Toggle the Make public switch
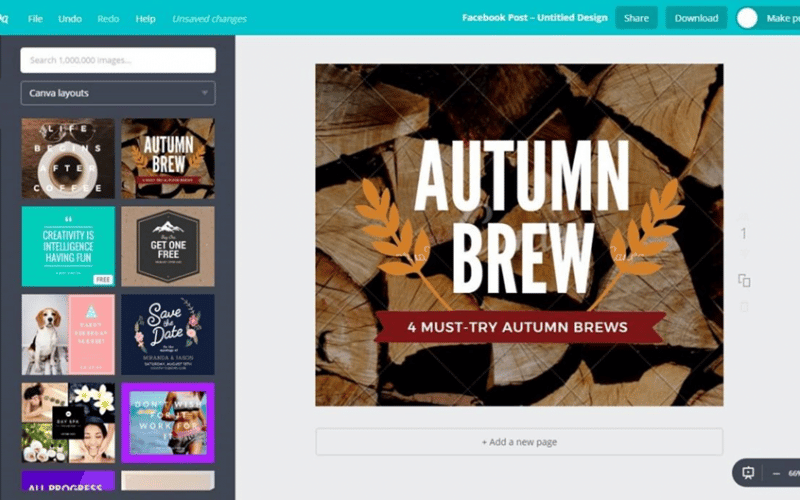 click(x=748, y=18)
